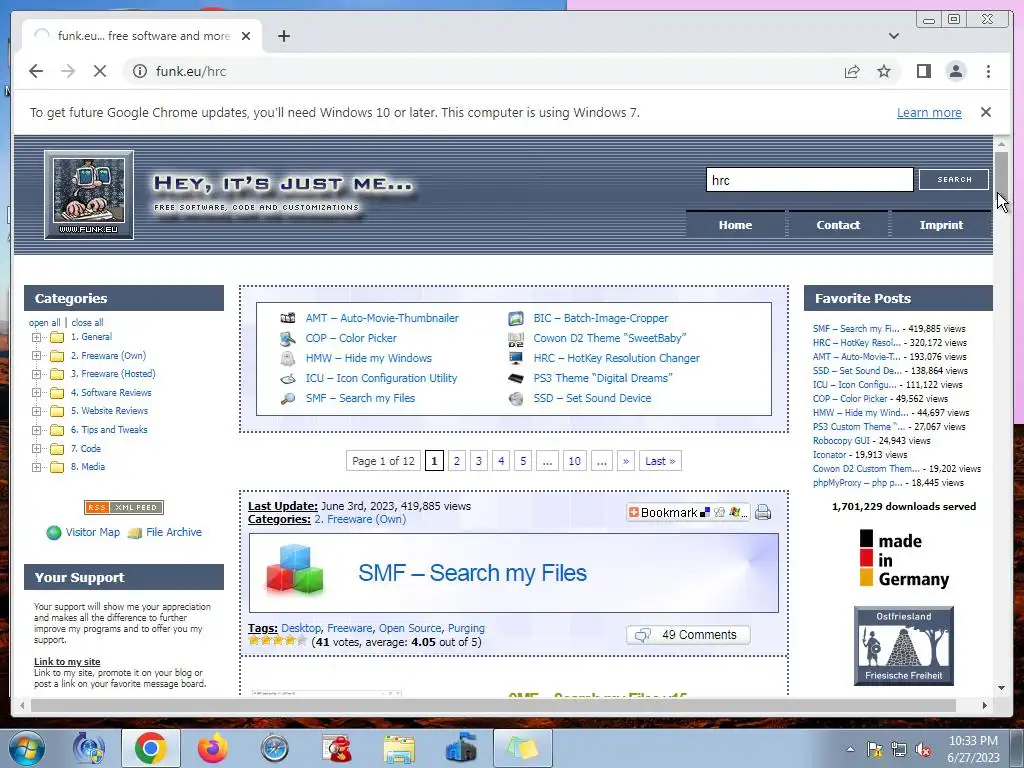1024x768 pixels.
Task: Click the SSD Set Sound Device icon
Action: [x=516, y=398]
